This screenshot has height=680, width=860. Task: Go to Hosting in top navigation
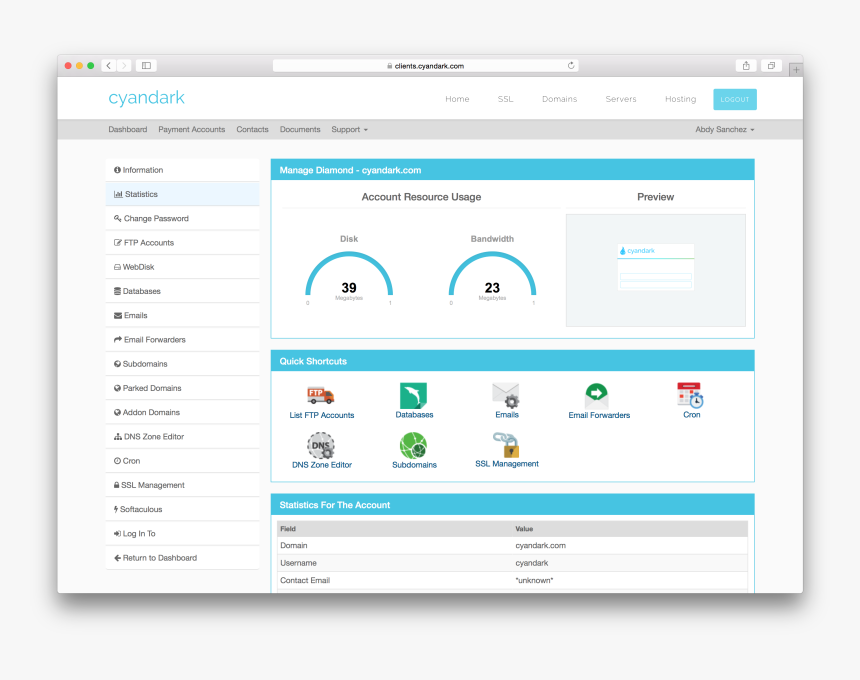(680, 99)
